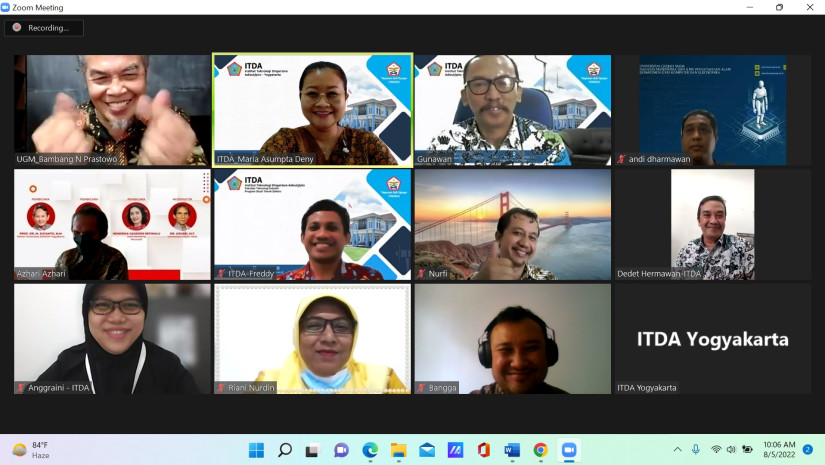Launch Microsoft Edge from the taskbar
The image size is (825, 465).
(x=370, y=450)
